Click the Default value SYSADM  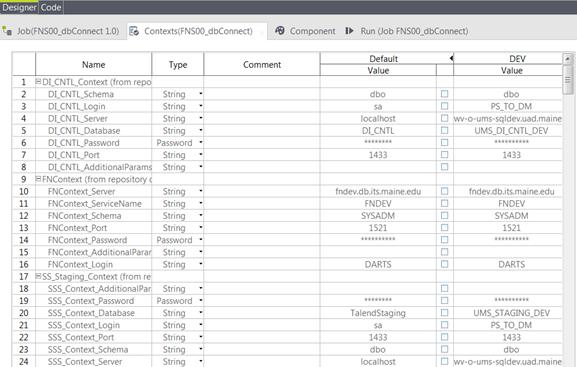tap(378, 216)
